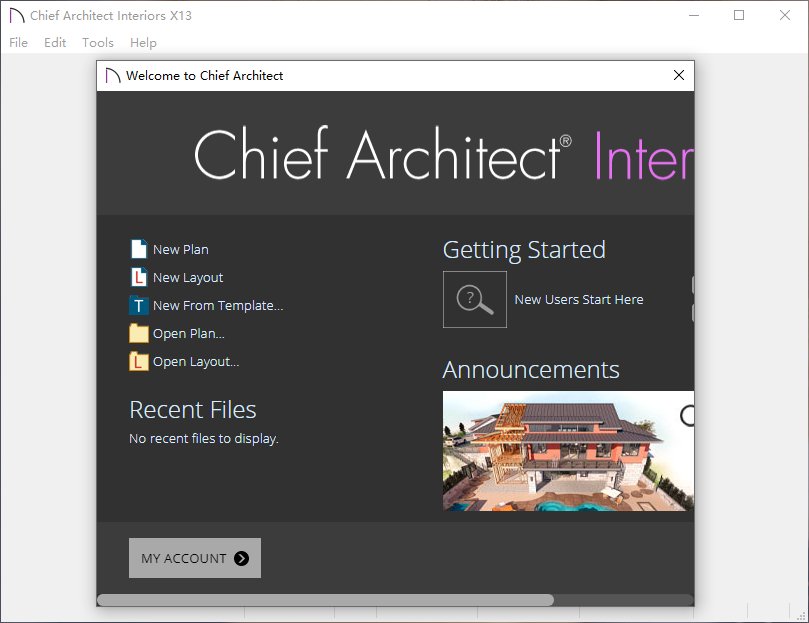
Task: Open the Edit menu
Action: point(55,42)
